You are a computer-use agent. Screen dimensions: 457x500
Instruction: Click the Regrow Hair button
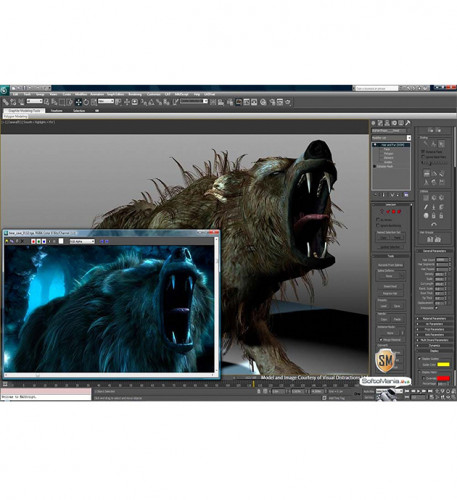pos(390,293)
